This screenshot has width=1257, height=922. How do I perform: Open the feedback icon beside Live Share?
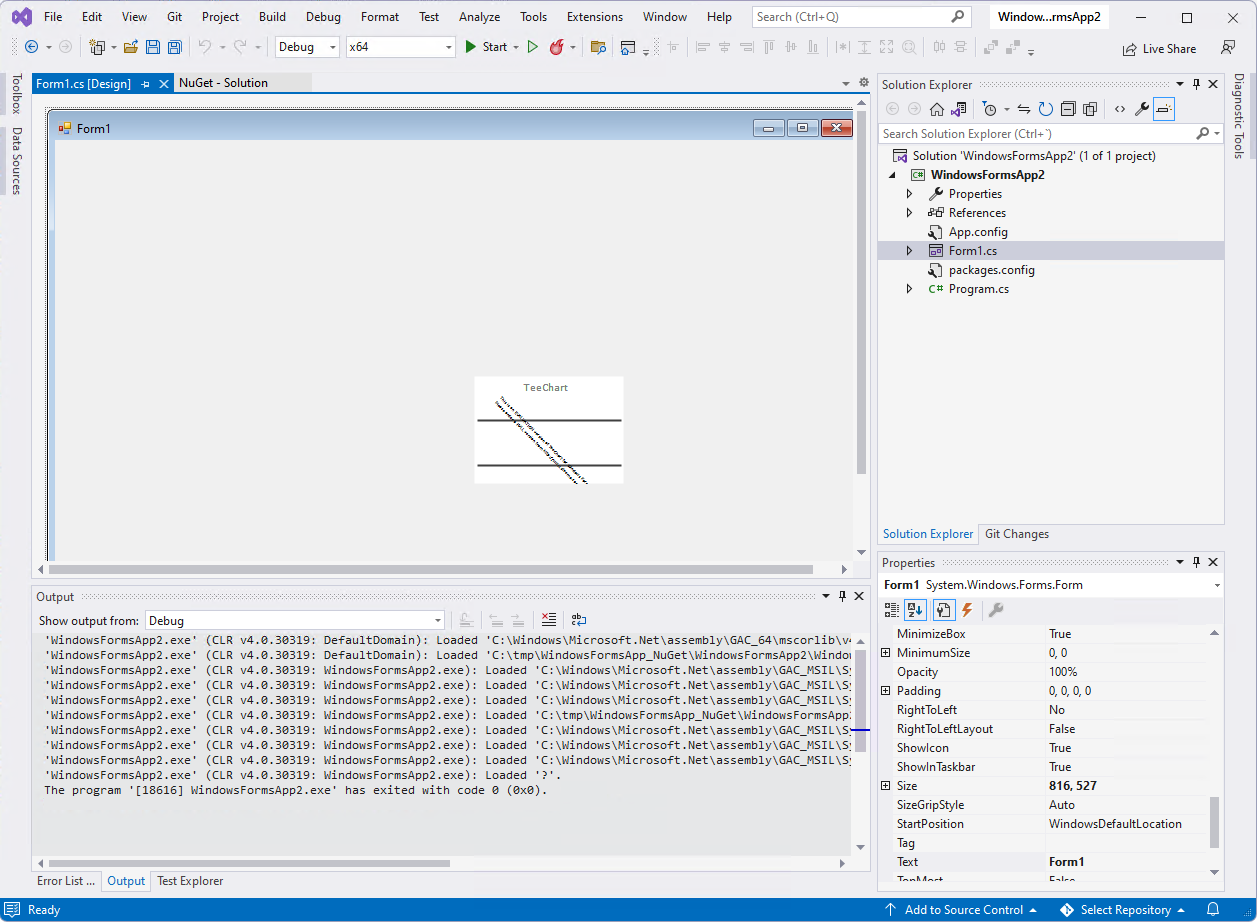pos(1228,48)
